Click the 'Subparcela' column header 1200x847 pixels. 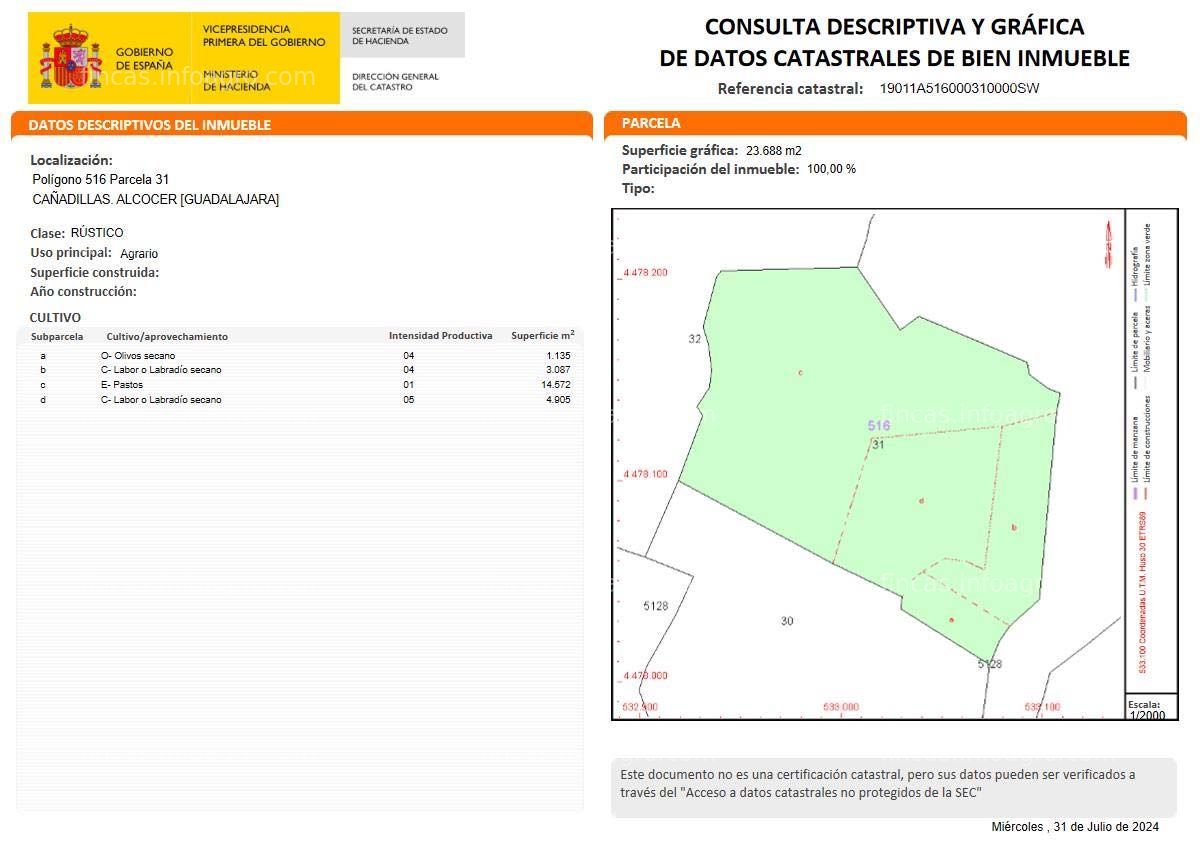pos(57,337)
